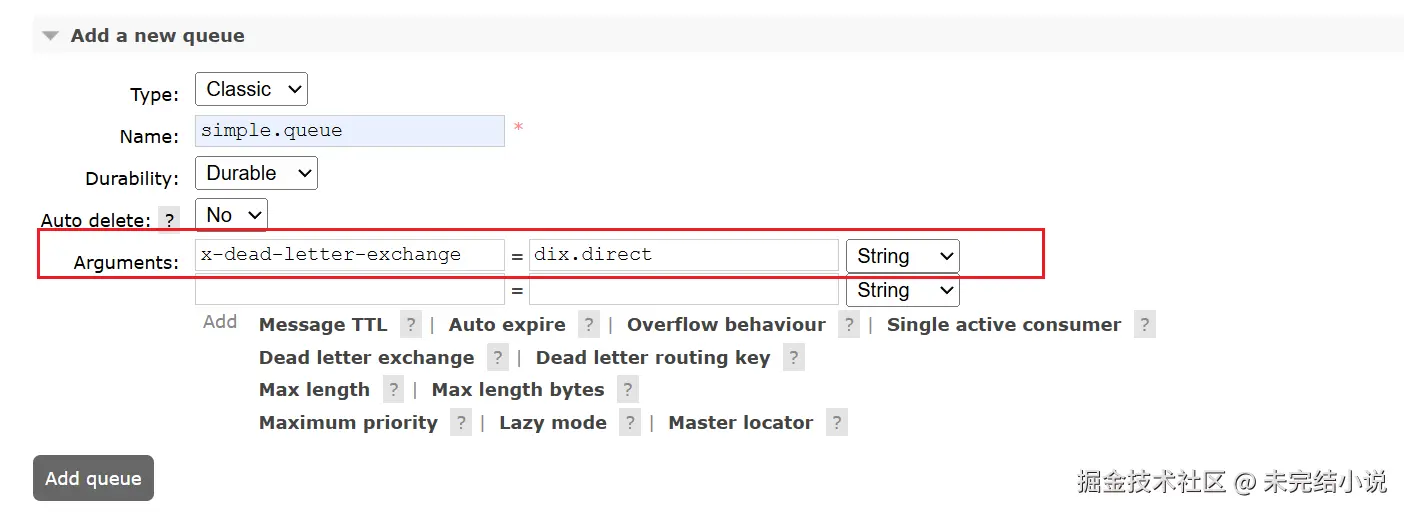This screenshot has width=1404, height=512.
Task: Open the Durability dropdown
Action: 256,173
